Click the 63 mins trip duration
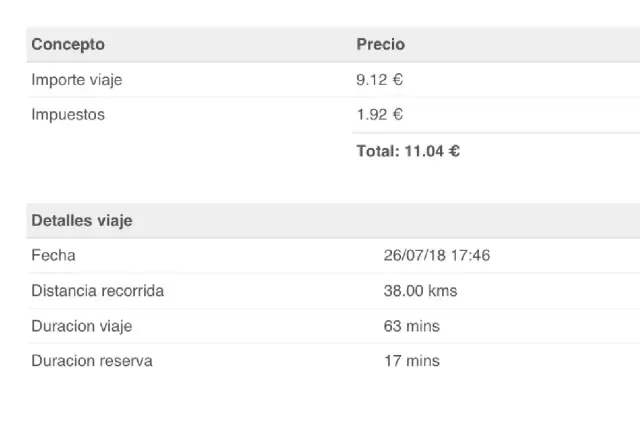 [x=411, y=326]
